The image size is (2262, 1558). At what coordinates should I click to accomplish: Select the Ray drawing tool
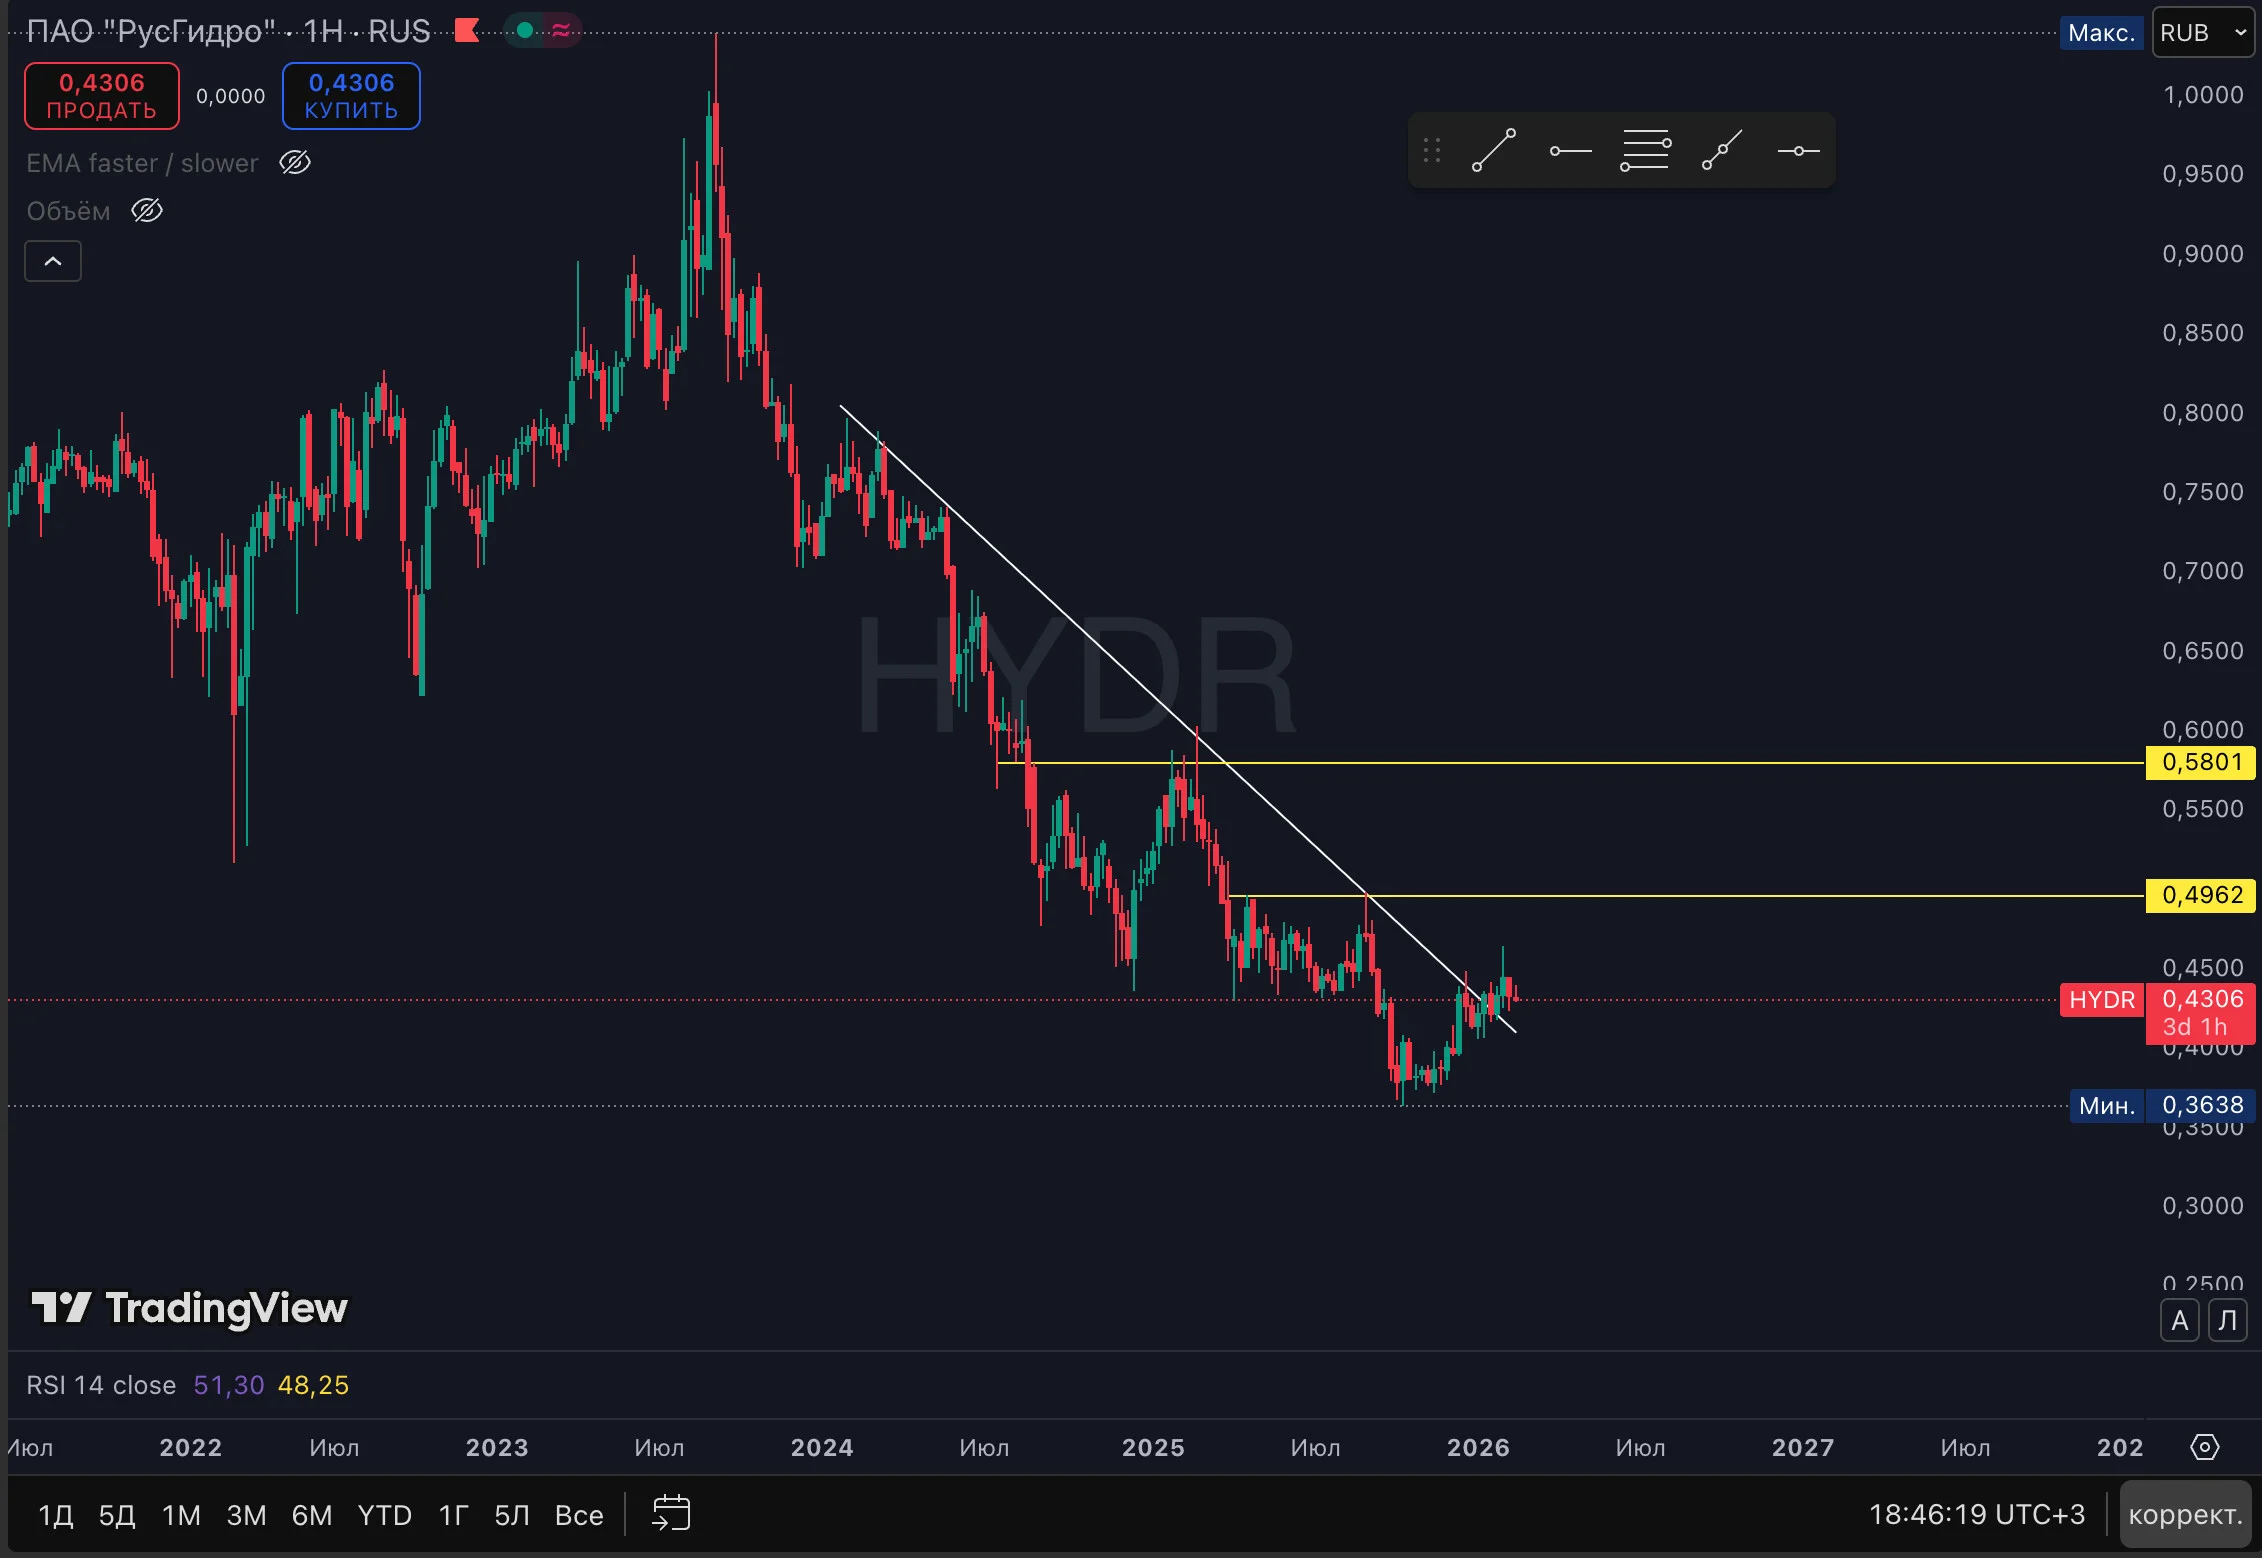(1722, 151)
